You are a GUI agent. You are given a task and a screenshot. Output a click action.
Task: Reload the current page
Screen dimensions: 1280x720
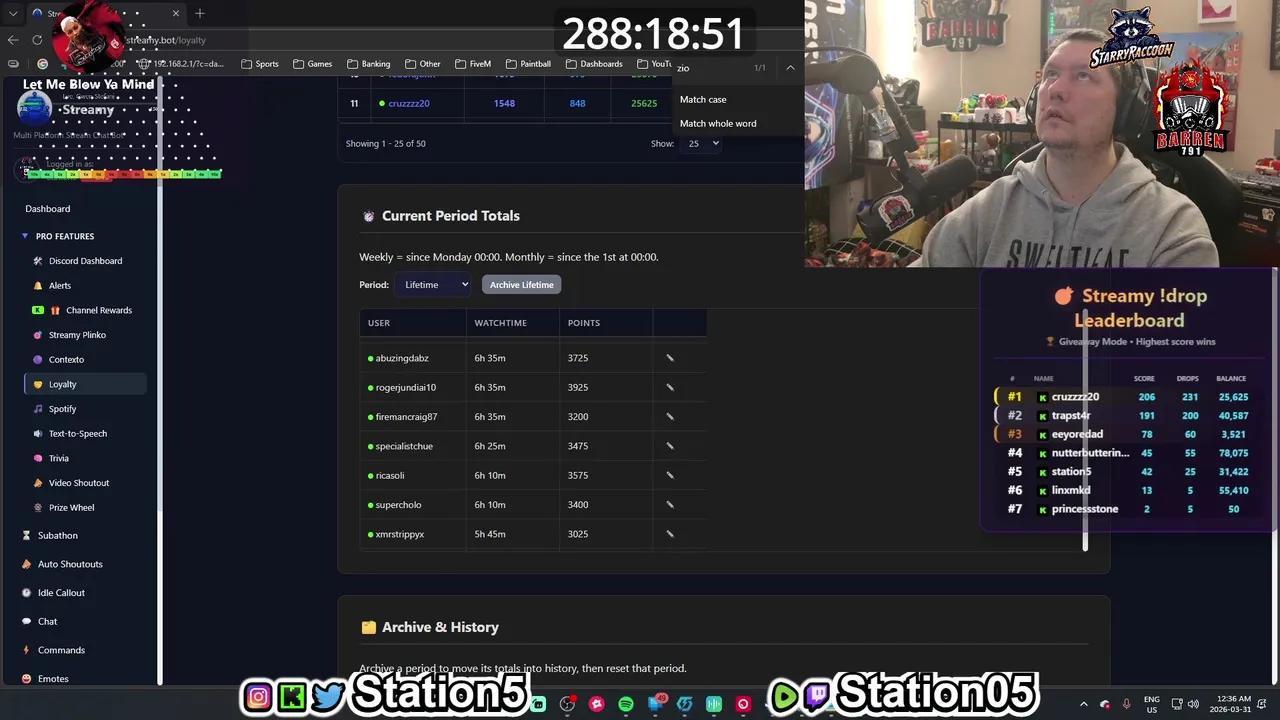point(37,40)
